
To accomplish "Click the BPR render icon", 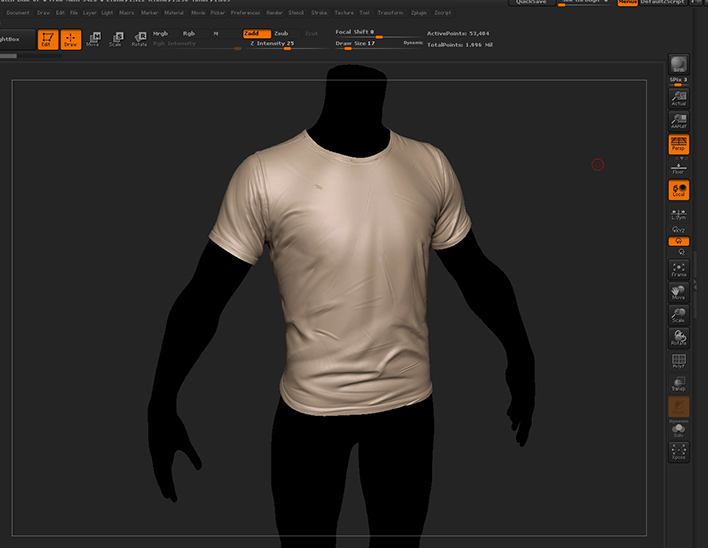I will (x=678, y=64).
